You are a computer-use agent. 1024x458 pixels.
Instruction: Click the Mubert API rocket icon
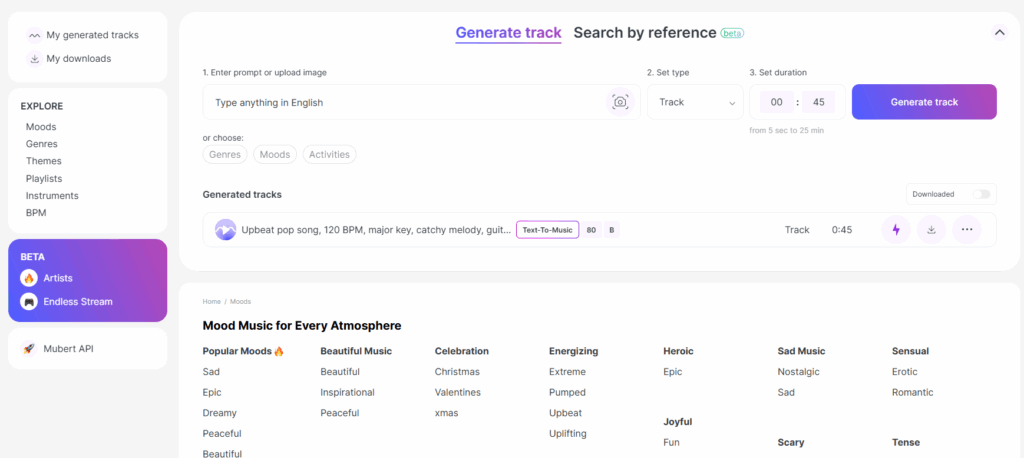click(29, 349)
